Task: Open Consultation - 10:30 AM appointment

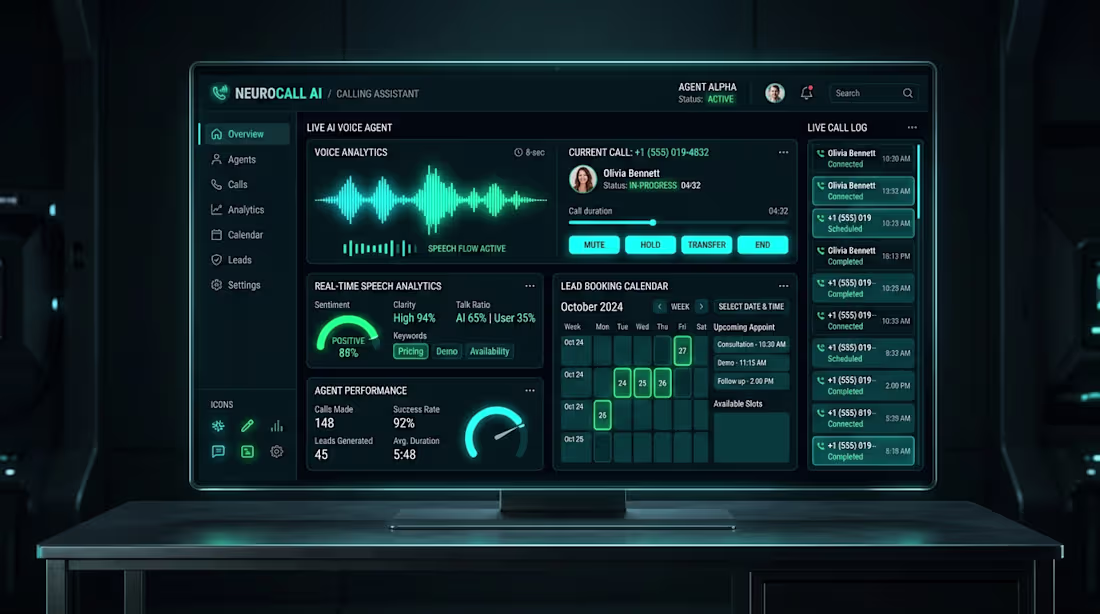Action: click(751, 345)
